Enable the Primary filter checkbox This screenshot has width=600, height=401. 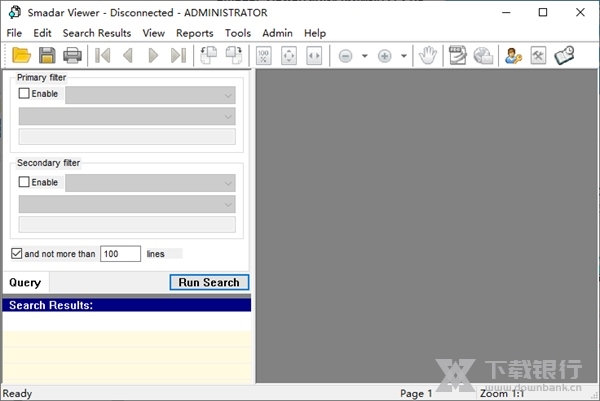tap(25, 95)
